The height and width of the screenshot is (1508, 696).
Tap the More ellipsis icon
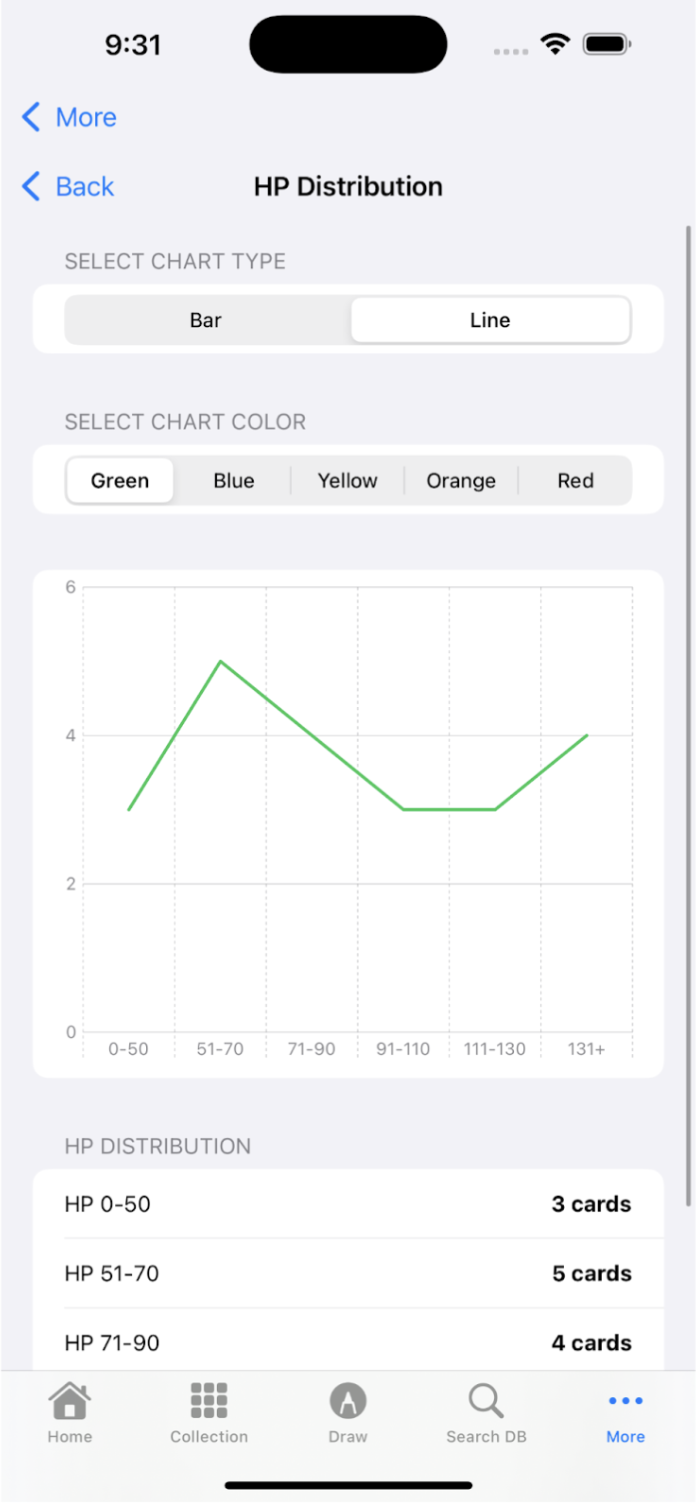(x=624, y=1400)
